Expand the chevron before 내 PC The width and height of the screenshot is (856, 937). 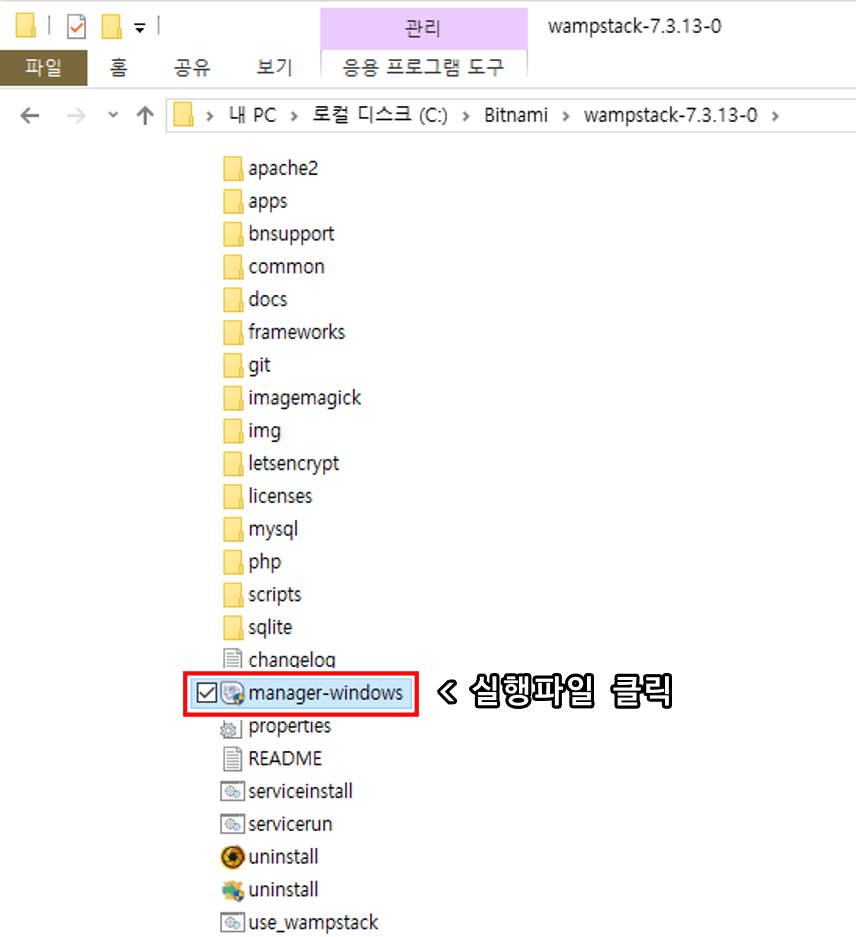[x=209, y=116]
